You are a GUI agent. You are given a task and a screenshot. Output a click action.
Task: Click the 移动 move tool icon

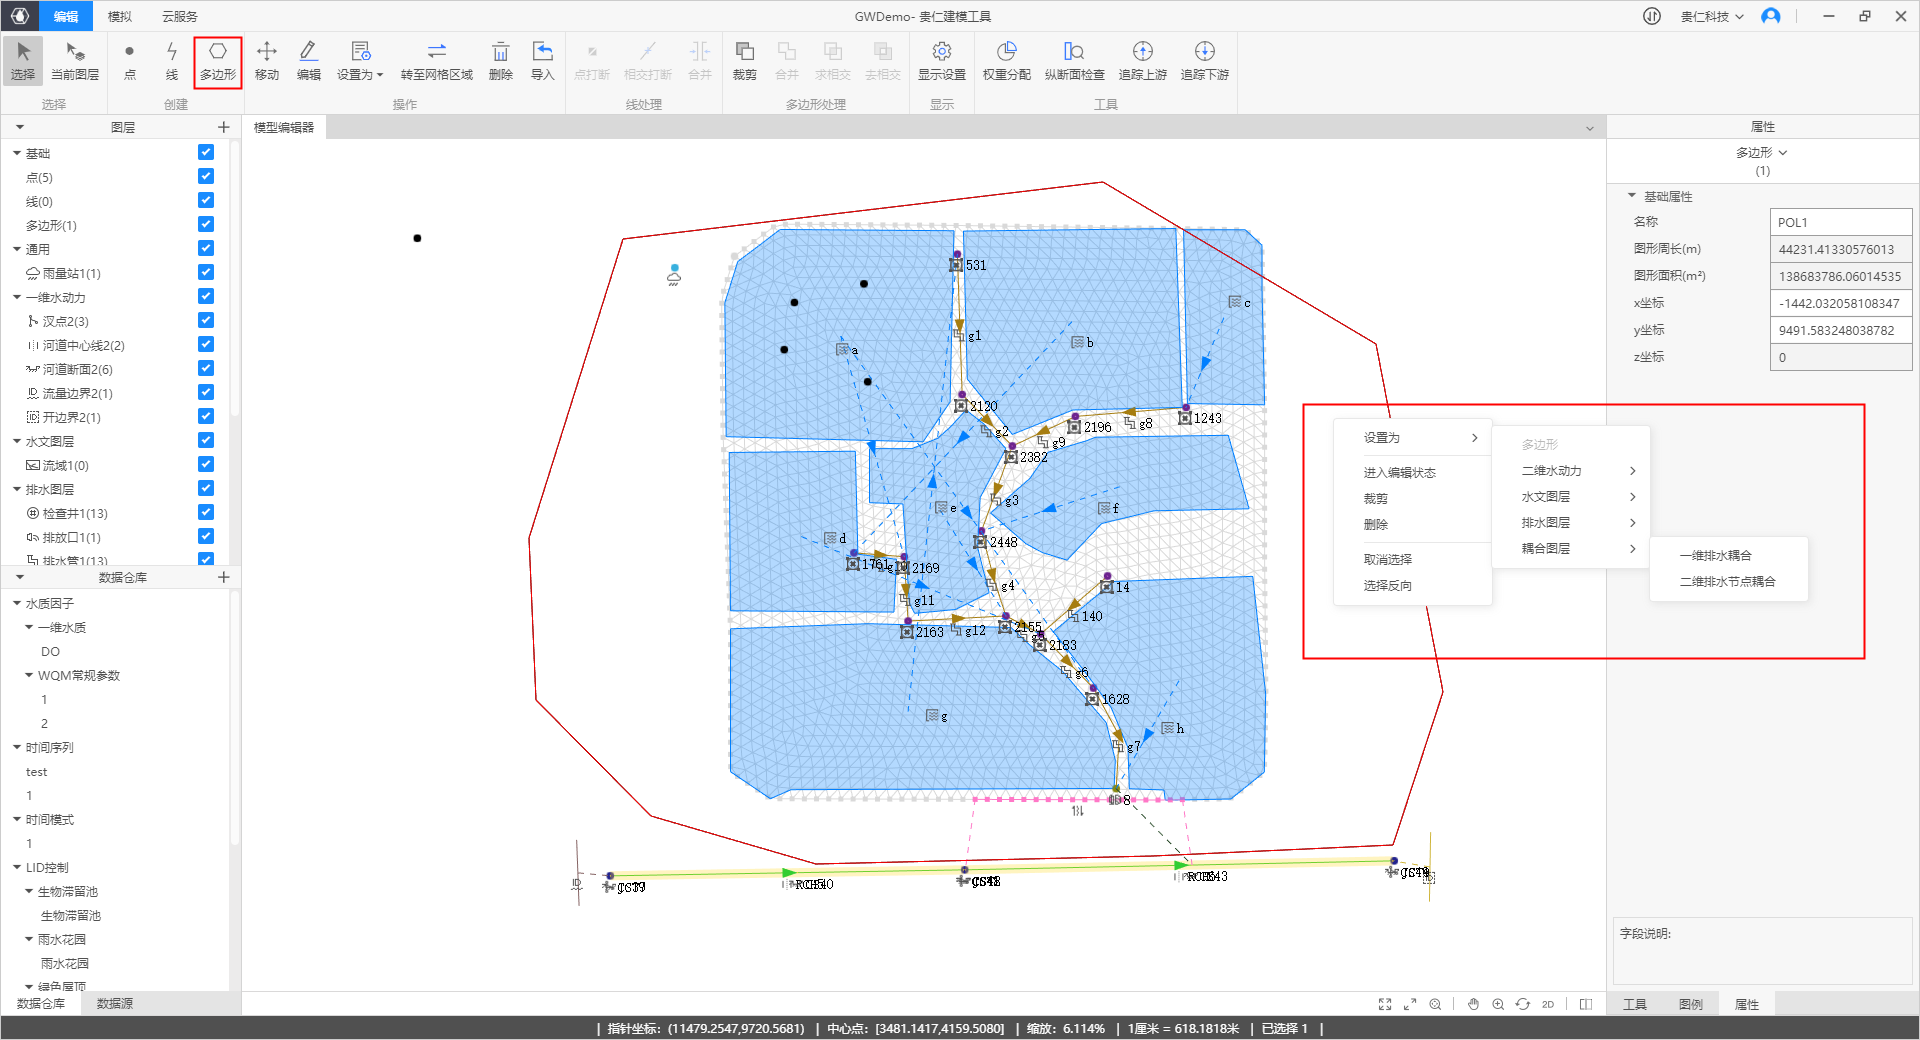coord(267,61)
